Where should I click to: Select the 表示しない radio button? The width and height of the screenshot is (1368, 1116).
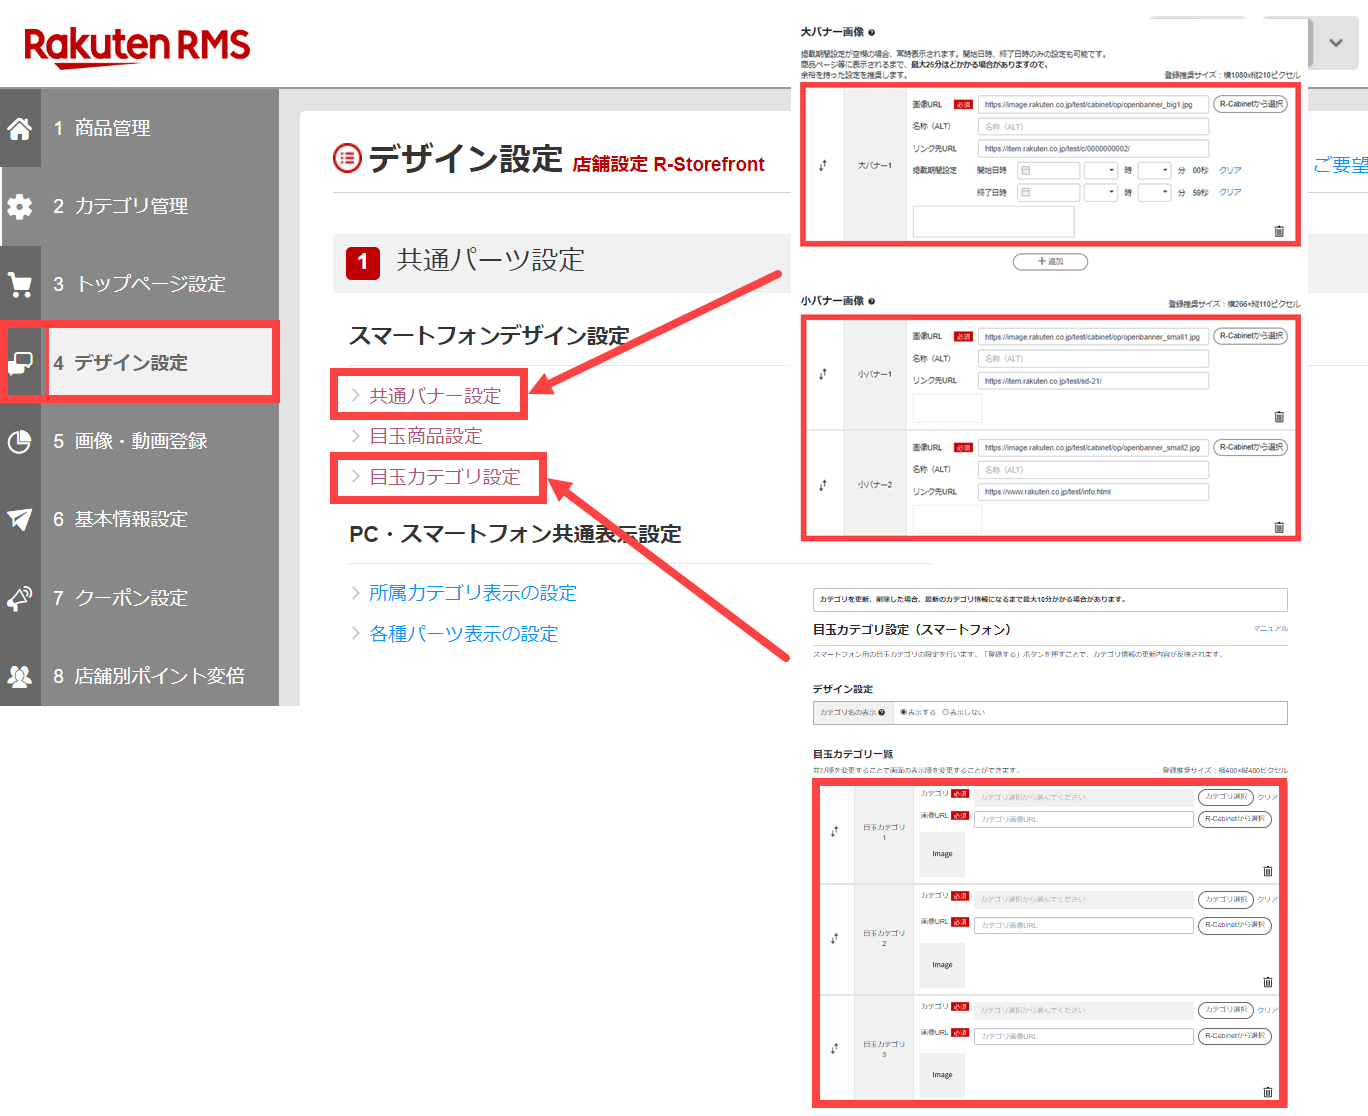[x=945, y=713]
